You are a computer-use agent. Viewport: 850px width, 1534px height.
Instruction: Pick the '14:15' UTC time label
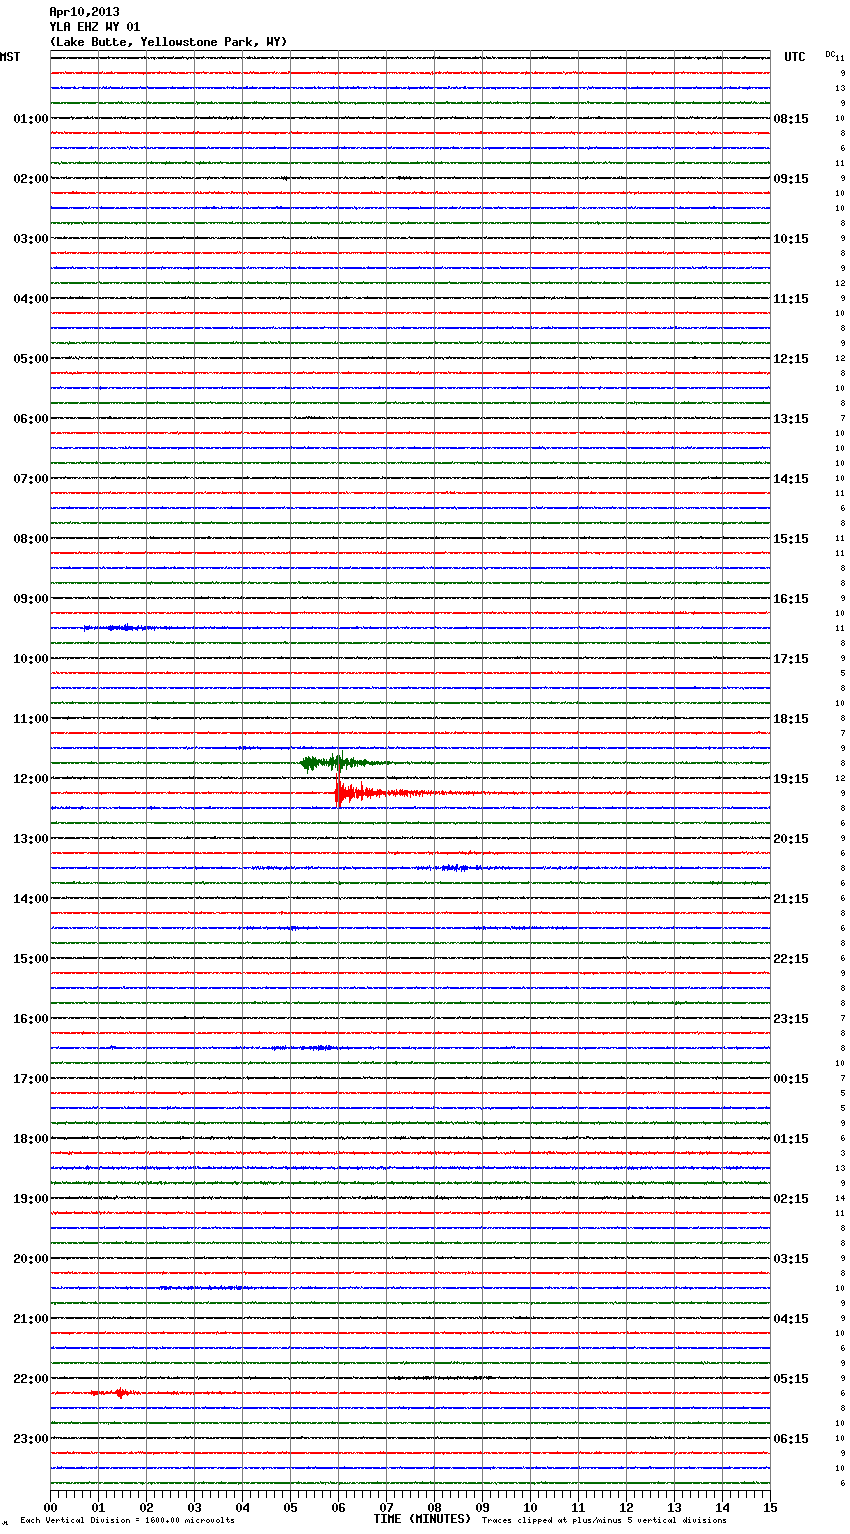(791, 479)
